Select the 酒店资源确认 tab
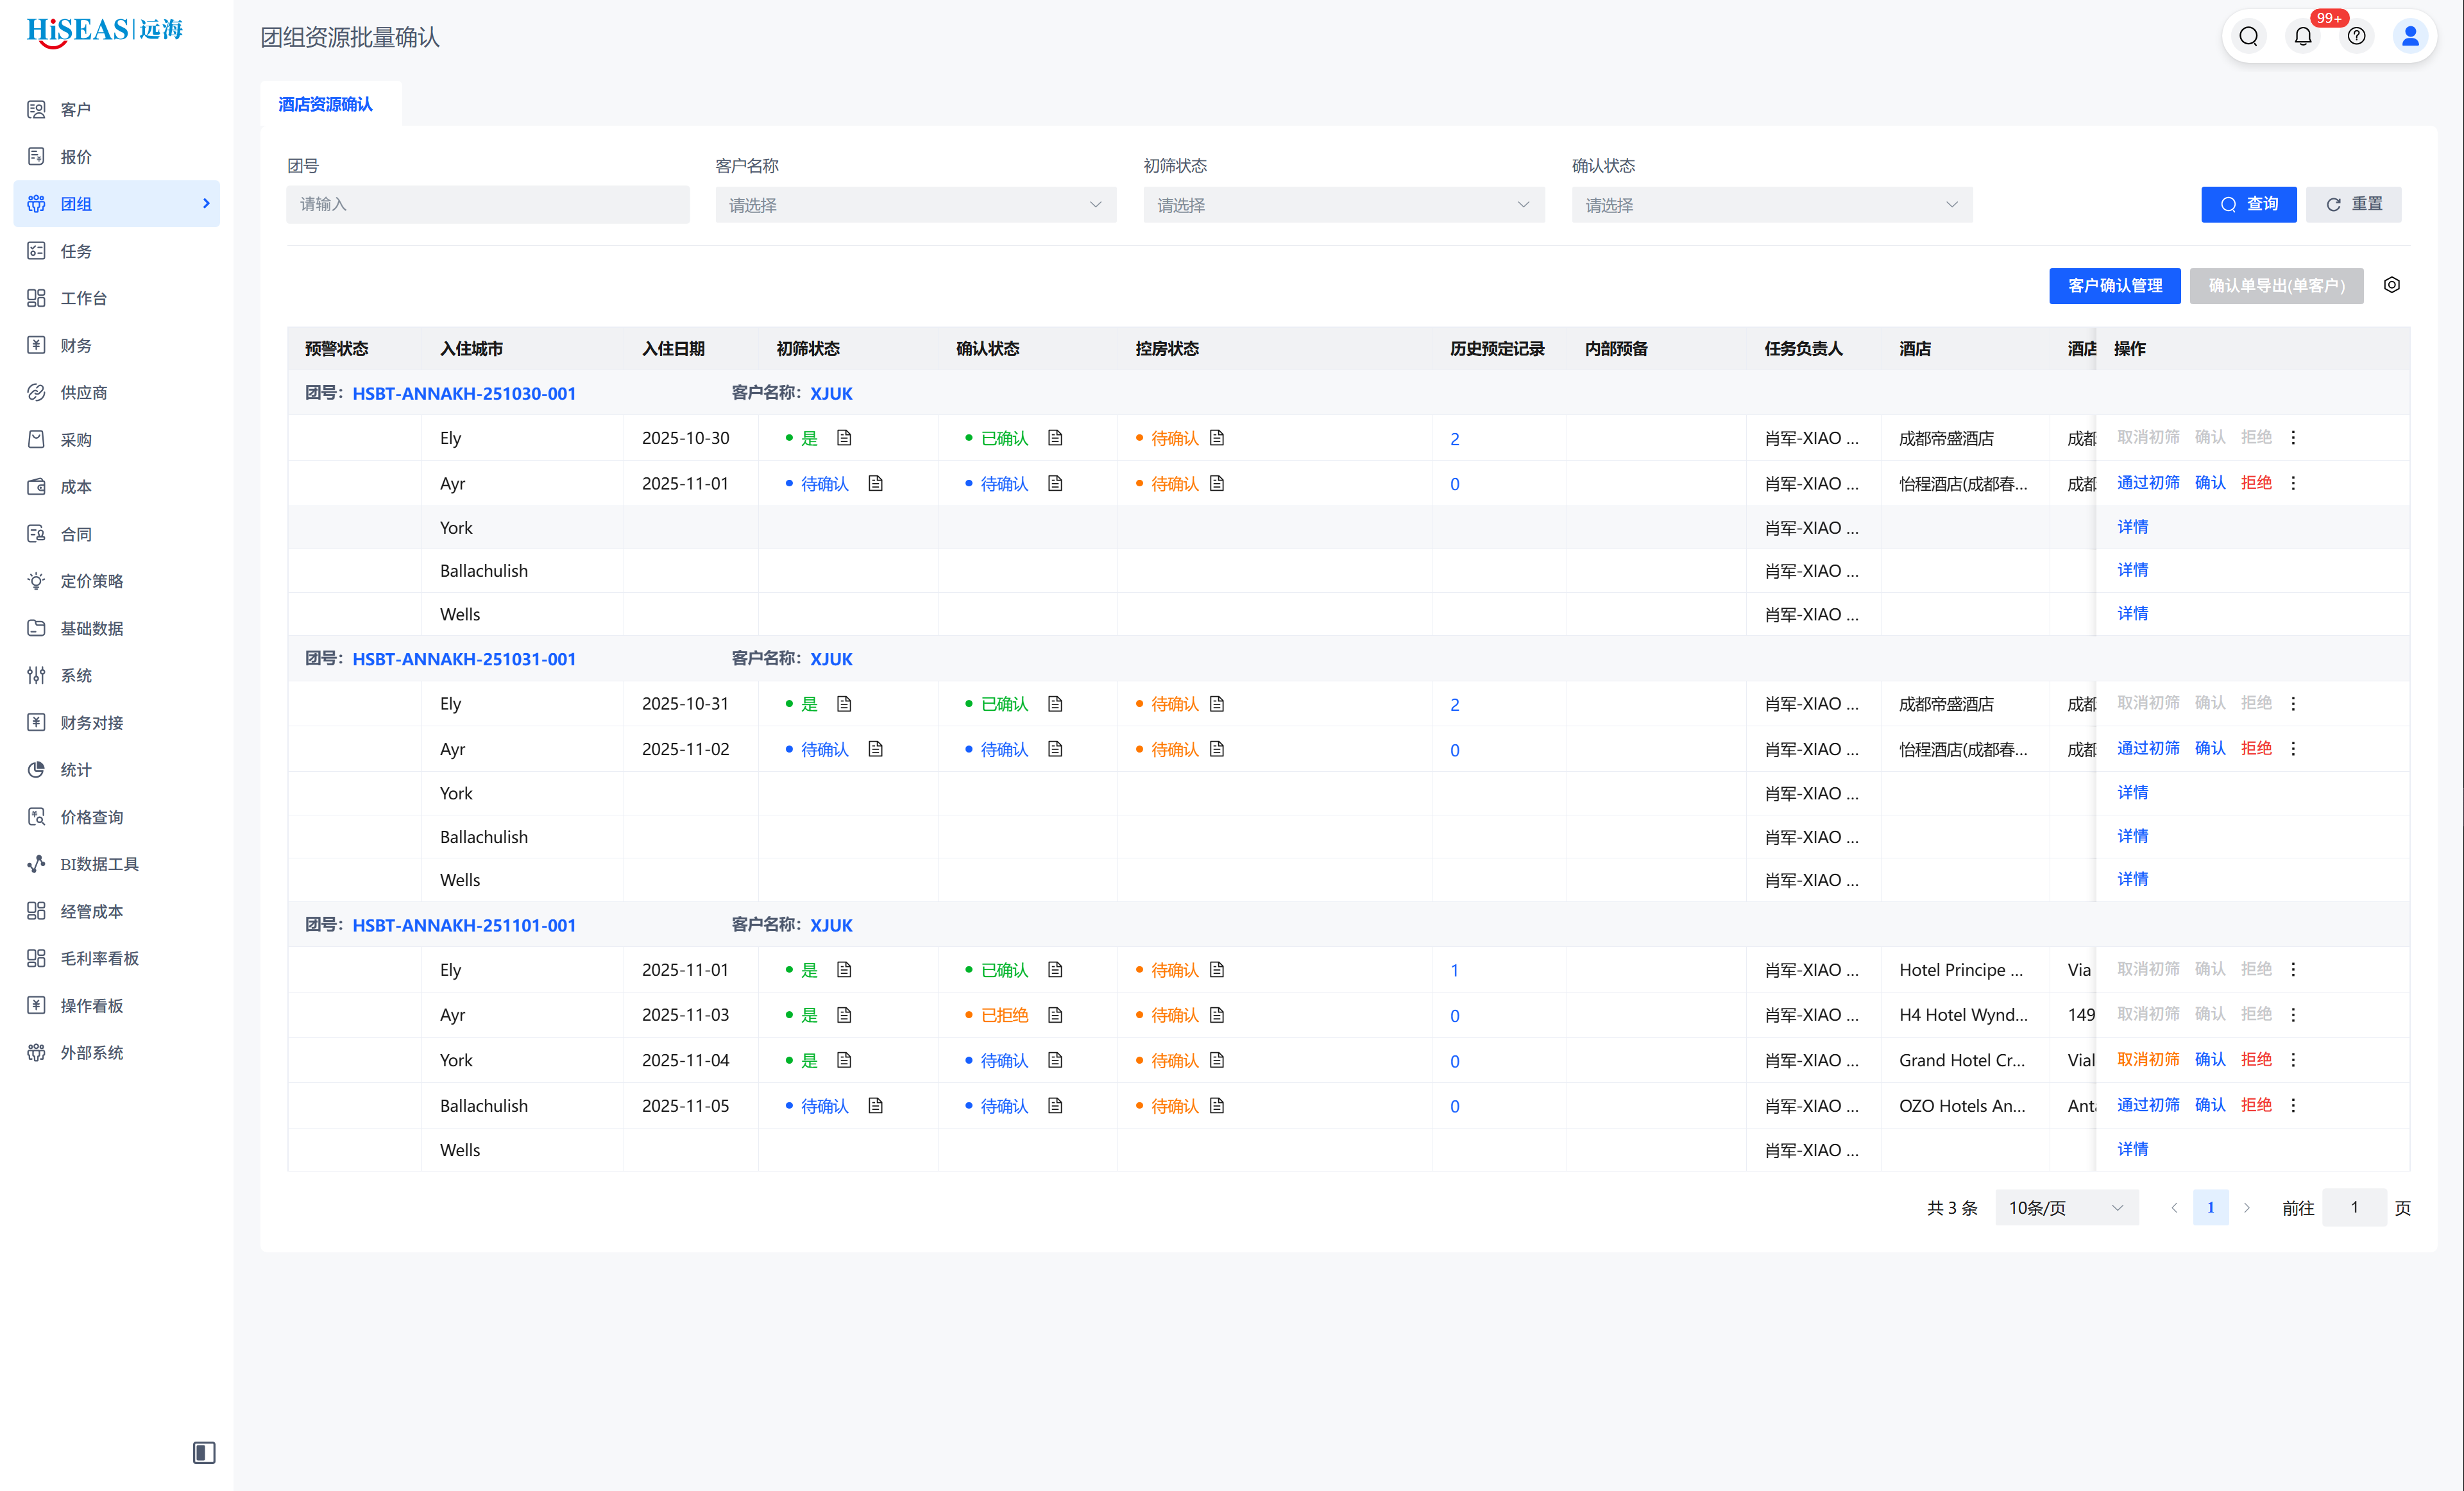 click(326, 104)
